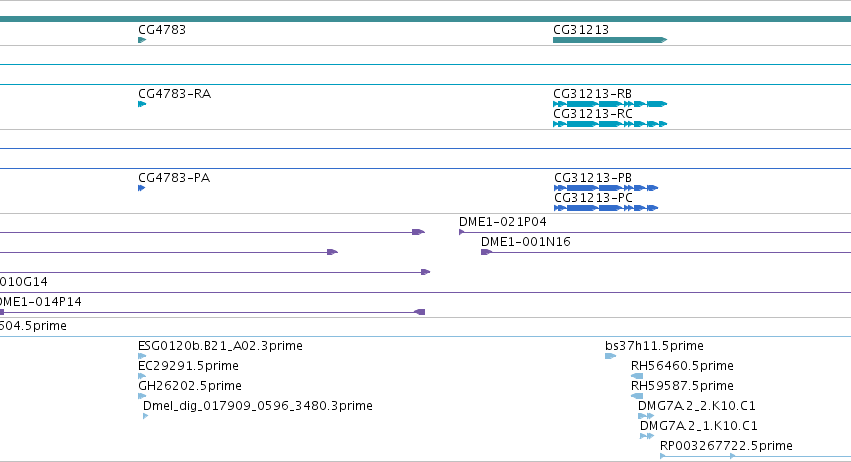This screenshot has width=851, height=462.
Task: Click the DME1-014P14 clone end block
Action: click(x=420, y=312)
